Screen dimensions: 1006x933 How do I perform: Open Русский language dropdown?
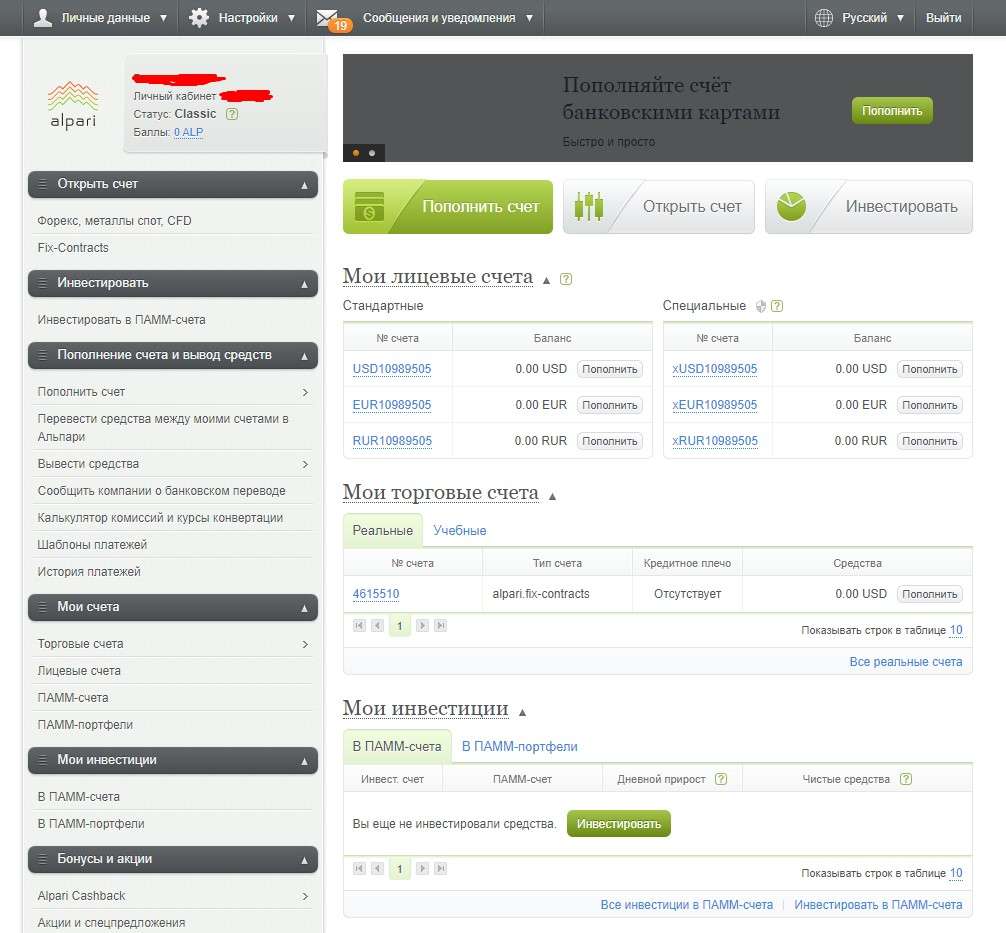[860, 17]
